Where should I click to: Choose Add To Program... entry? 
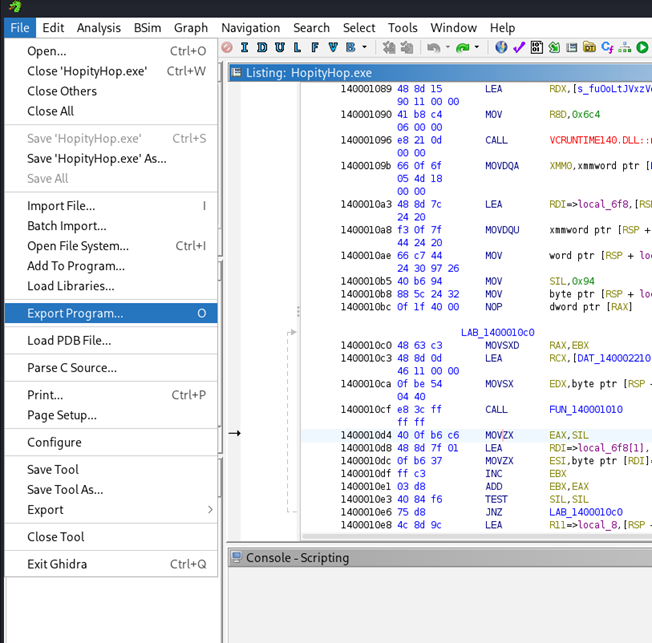(x=111, y=266)
